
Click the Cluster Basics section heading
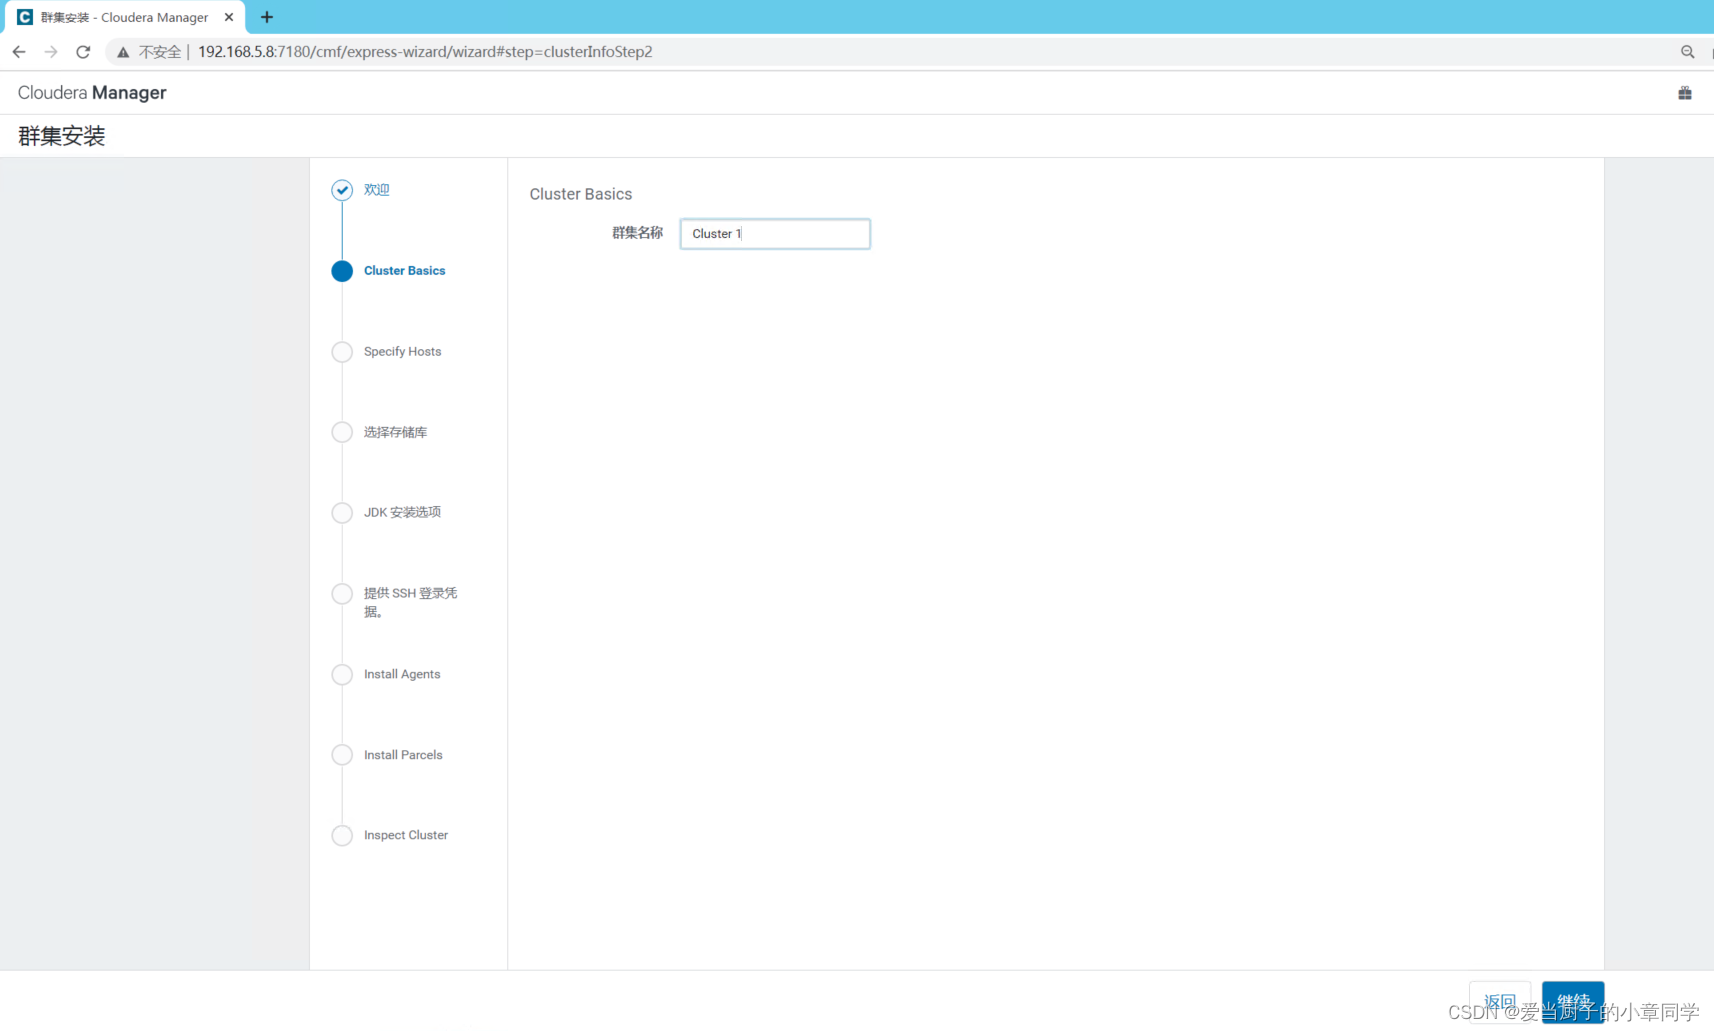581,194
